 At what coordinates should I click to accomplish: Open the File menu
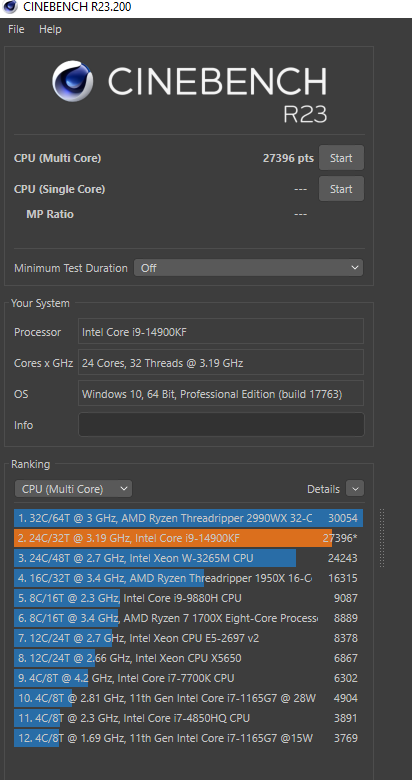click(16, 29)
